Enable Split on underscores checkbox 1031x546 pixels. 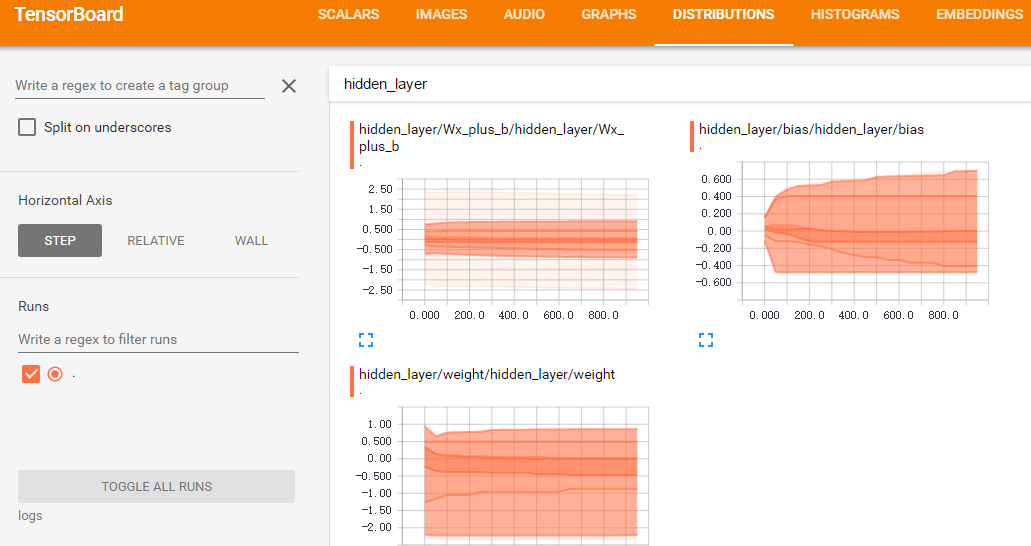[x=27, y=127]
